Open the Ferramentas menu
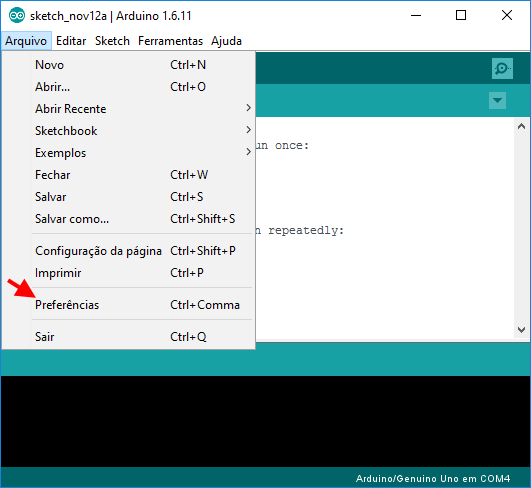The height and width of the screenshot is (488, 531). [170, 41]
